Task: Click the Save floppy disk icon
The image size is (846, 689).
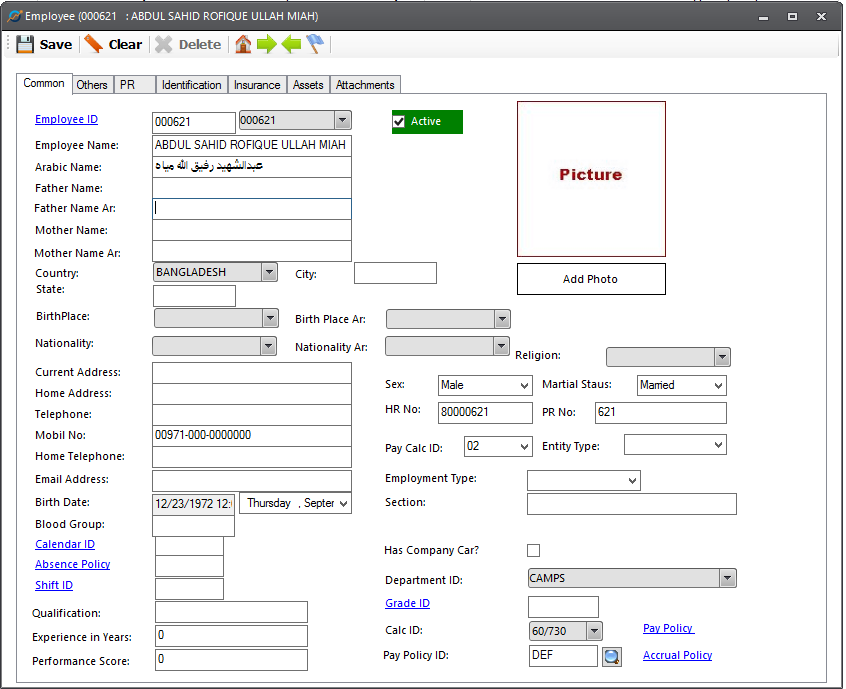Action: (25, 44)
